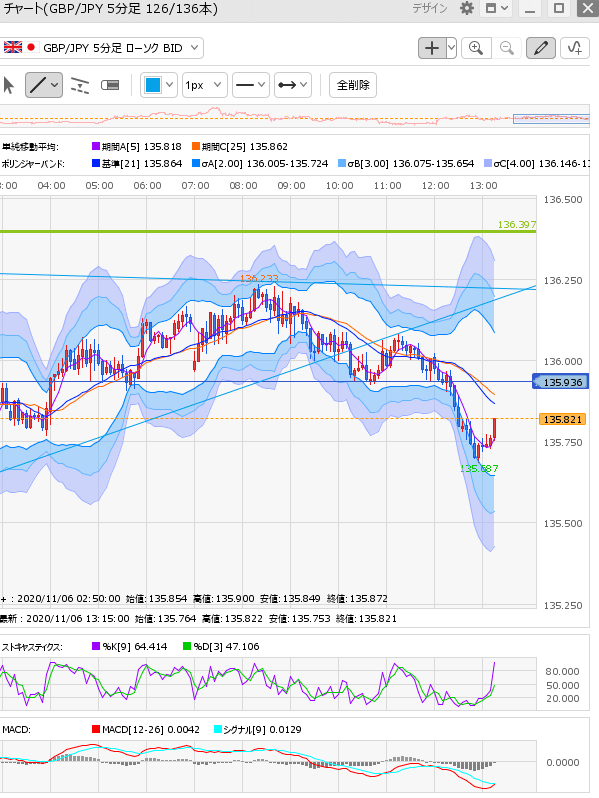Click the window layout icon in title bar
The image size is (599, 798).
click(491, 8)
